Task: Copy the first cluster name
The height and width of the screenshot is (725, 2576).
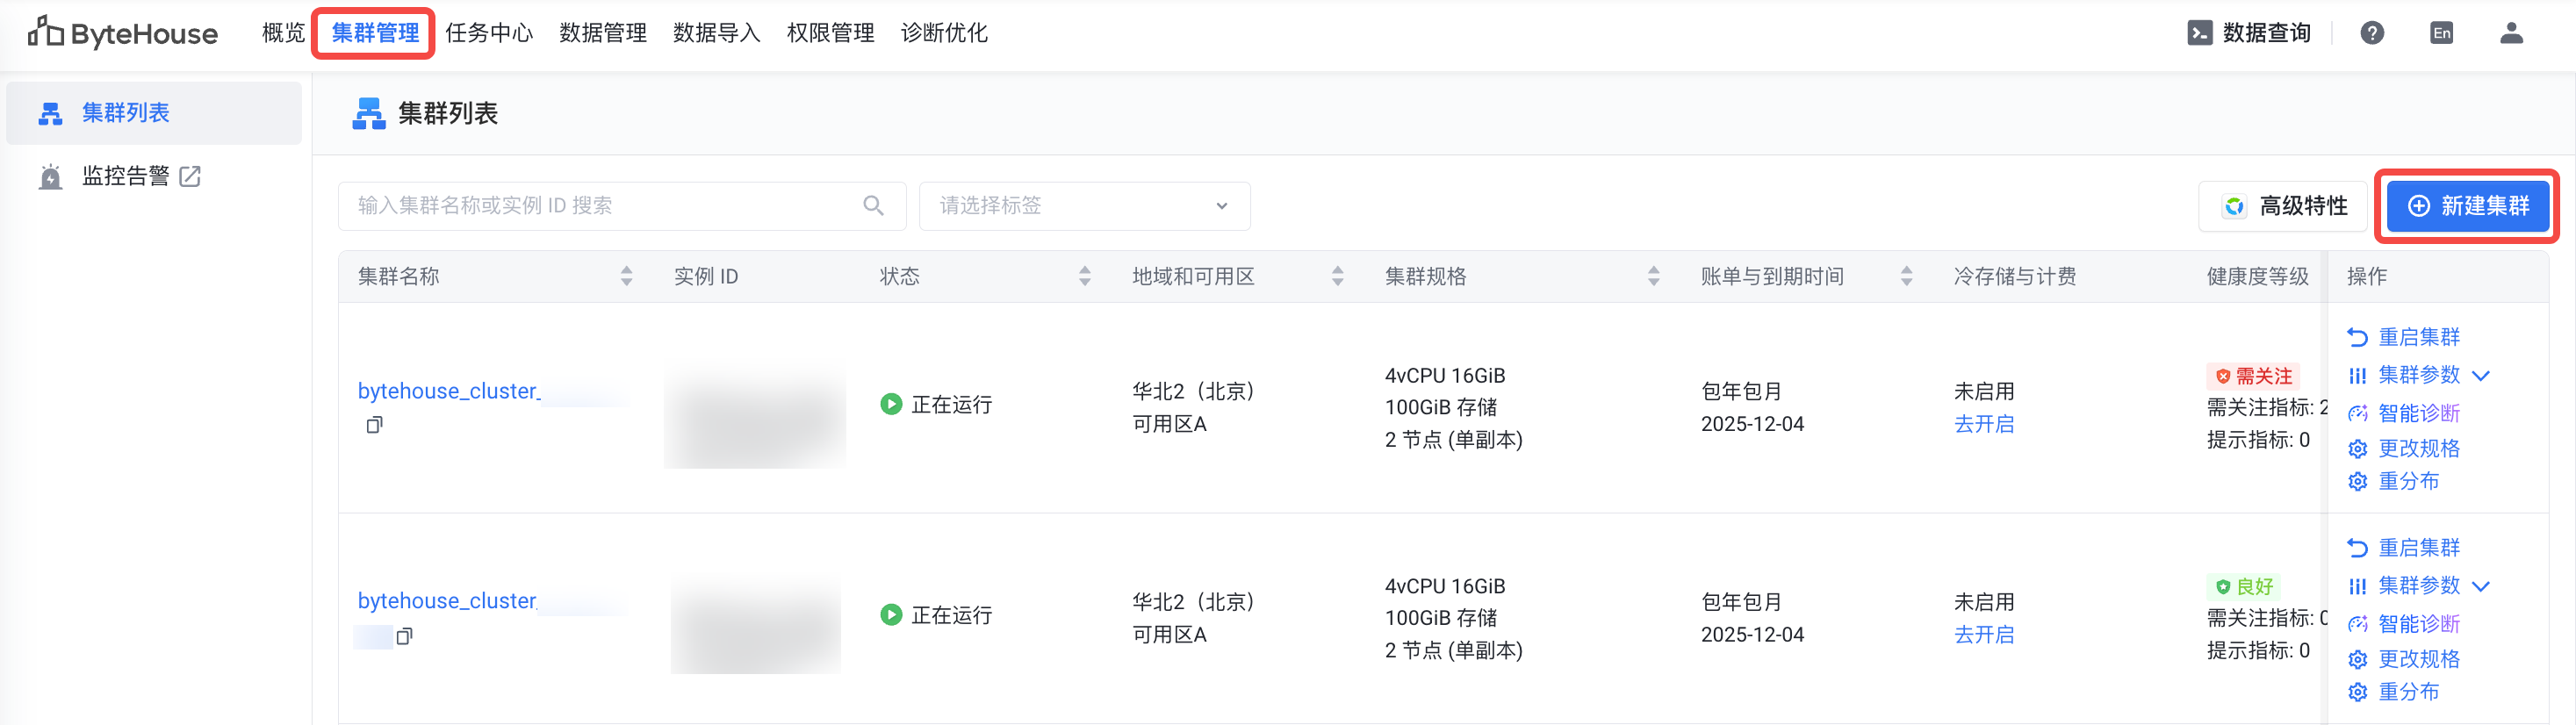Action: [374, 425]
